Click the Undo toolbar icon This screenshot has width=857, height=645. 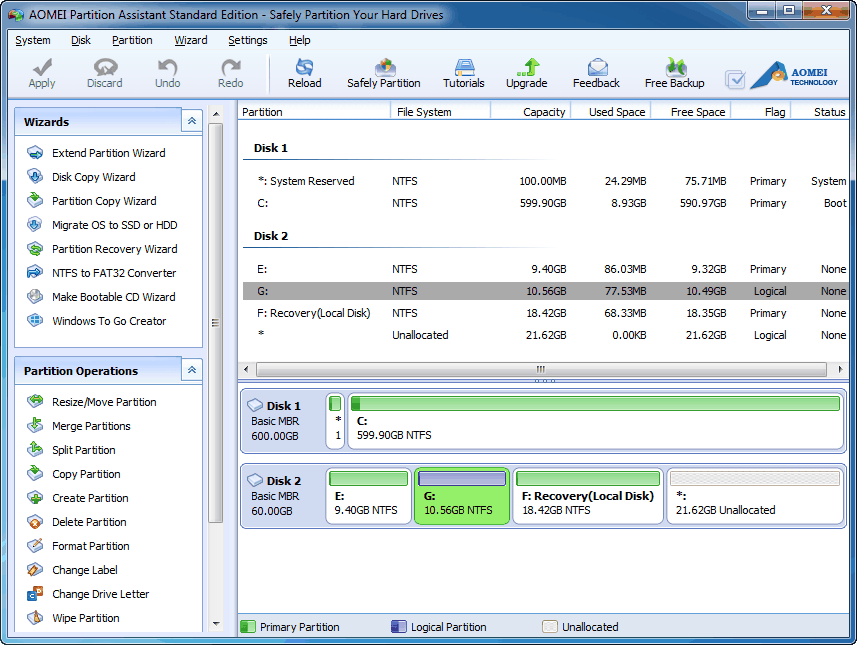coord(167,73)
